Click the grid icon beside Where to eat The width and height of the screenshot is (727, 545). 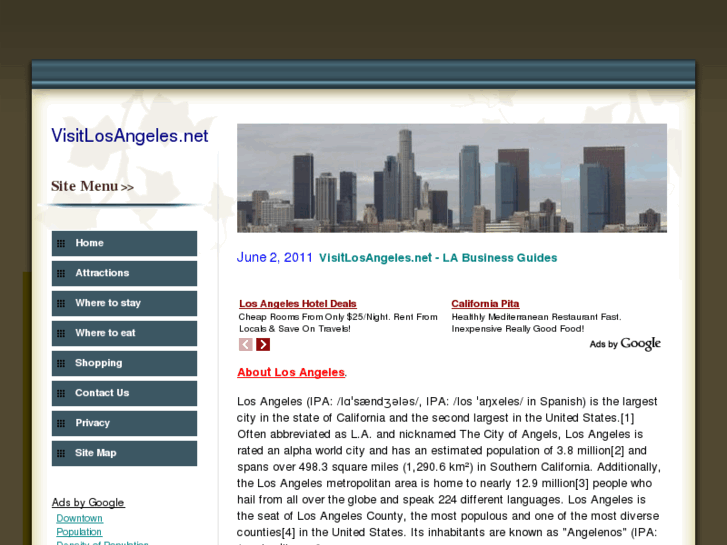(61, 333)
